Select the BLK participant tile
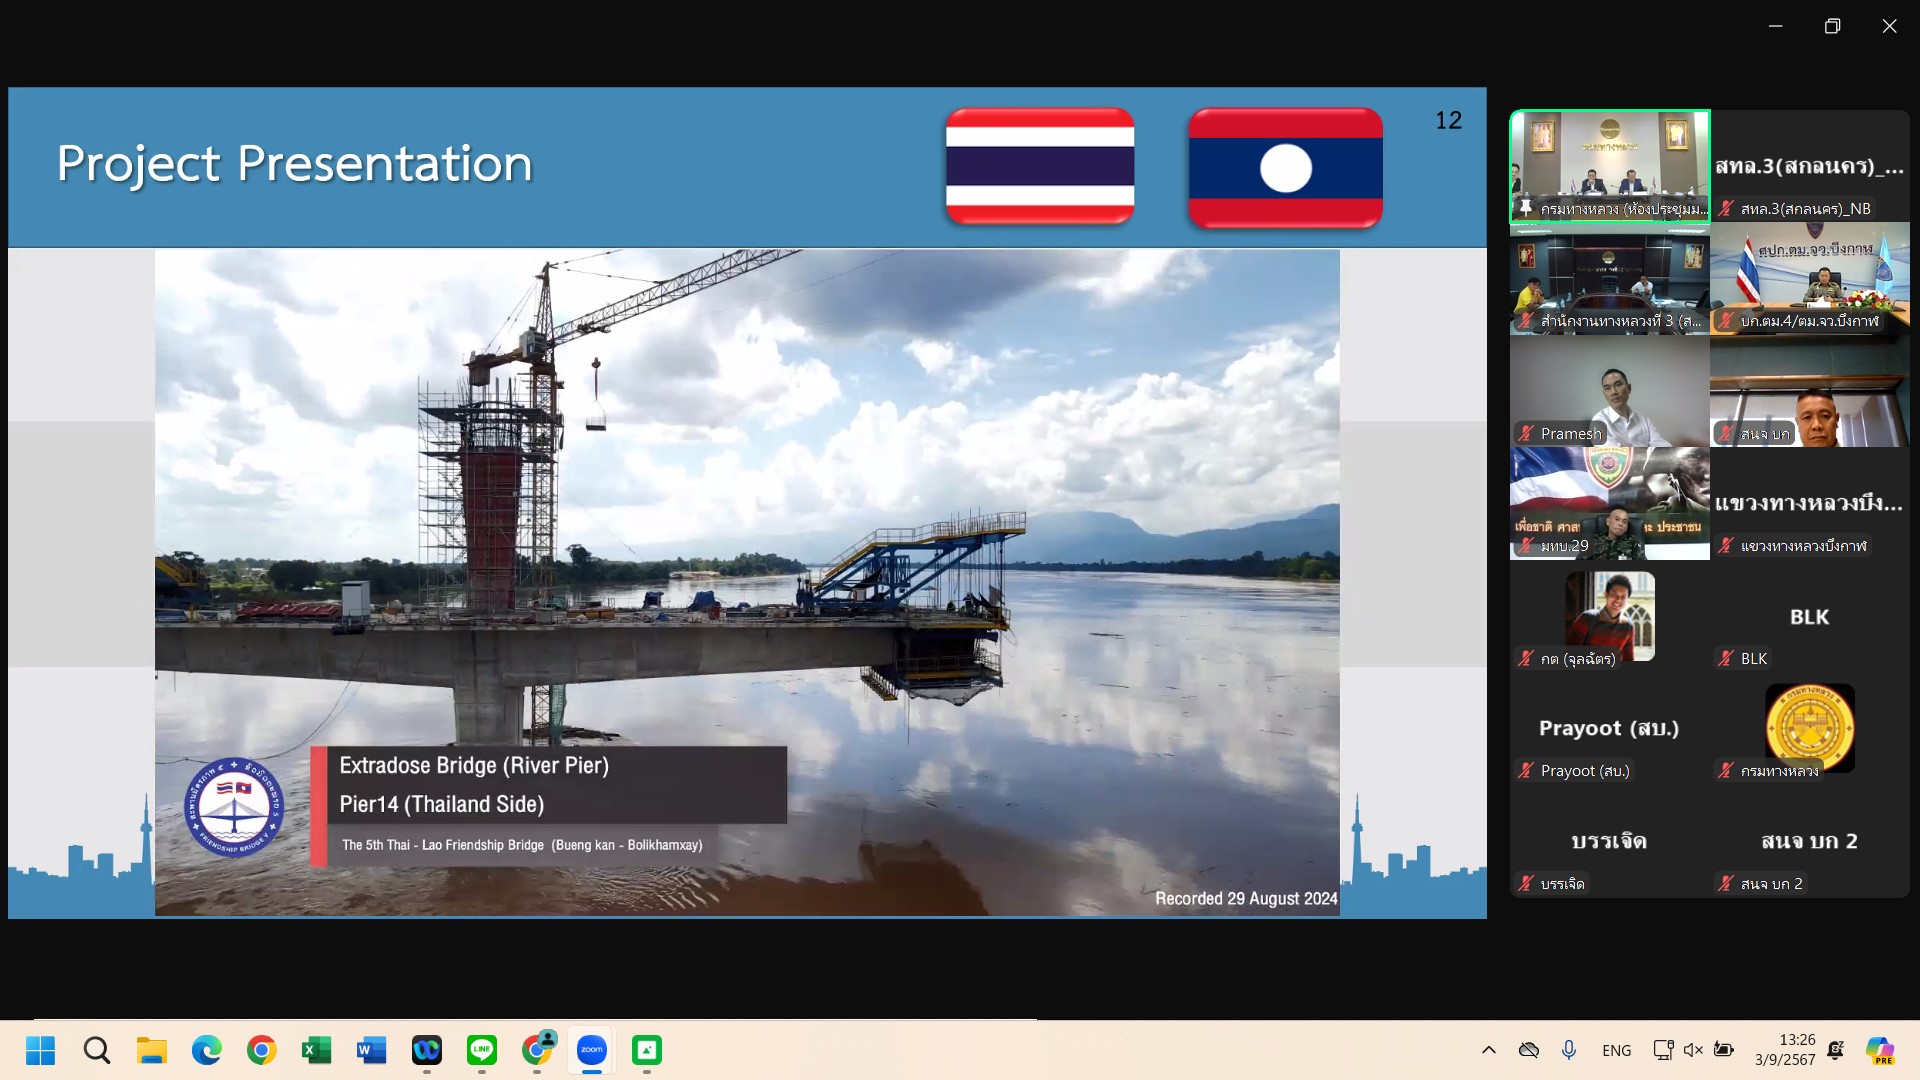The height and width of the screenshot is (1080, 1920). (x=1809, y=616)
